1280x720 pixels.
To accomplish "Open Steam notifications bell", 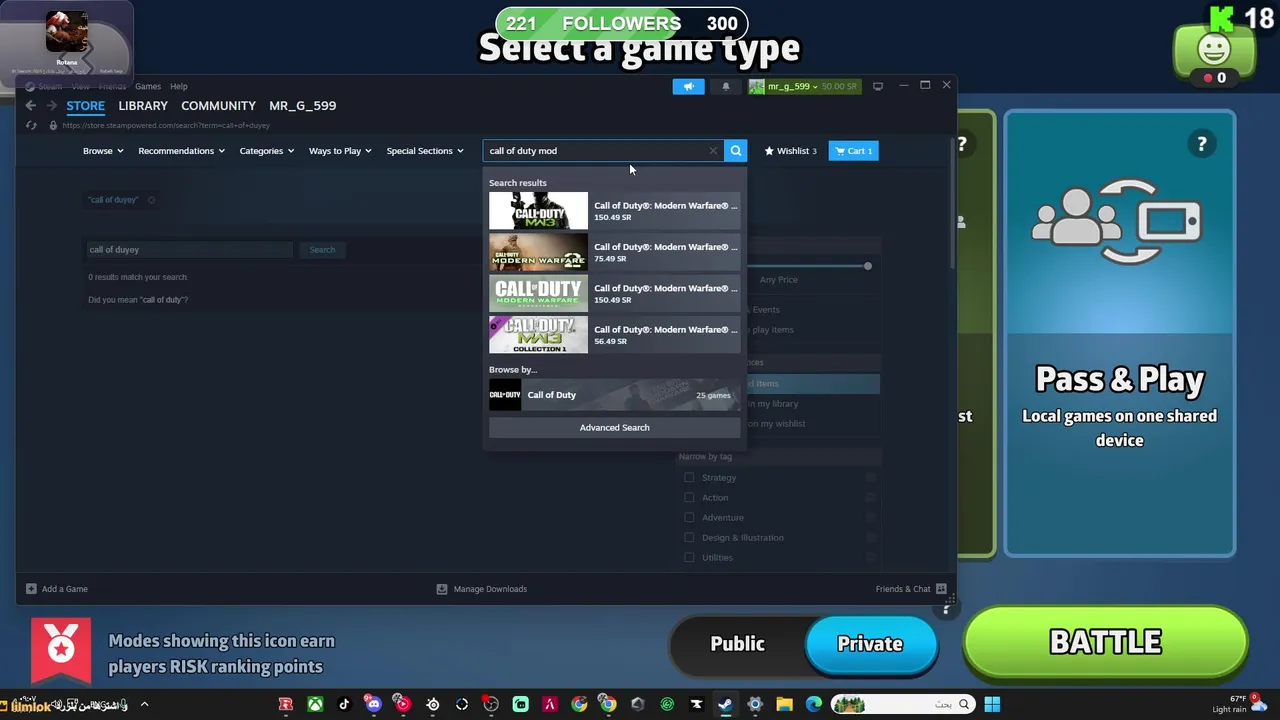I will pyautogui.click(x=726, y=86).
